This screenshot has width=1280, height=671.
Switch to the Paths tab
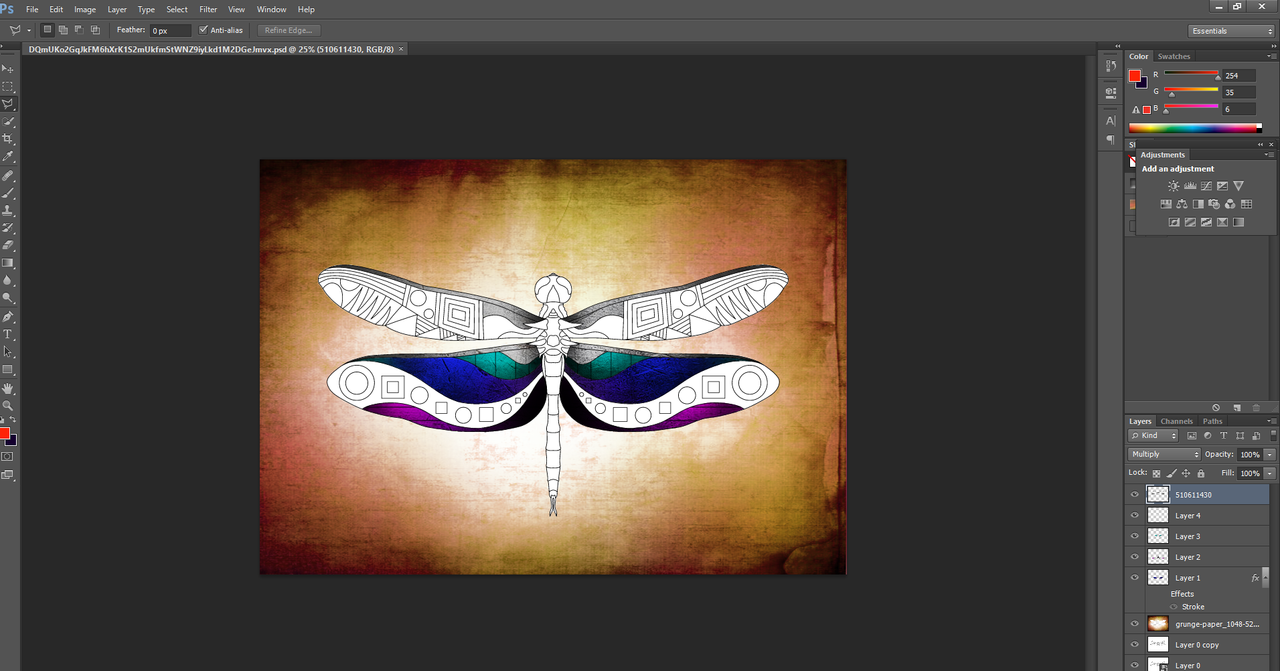click(1212, 421)
